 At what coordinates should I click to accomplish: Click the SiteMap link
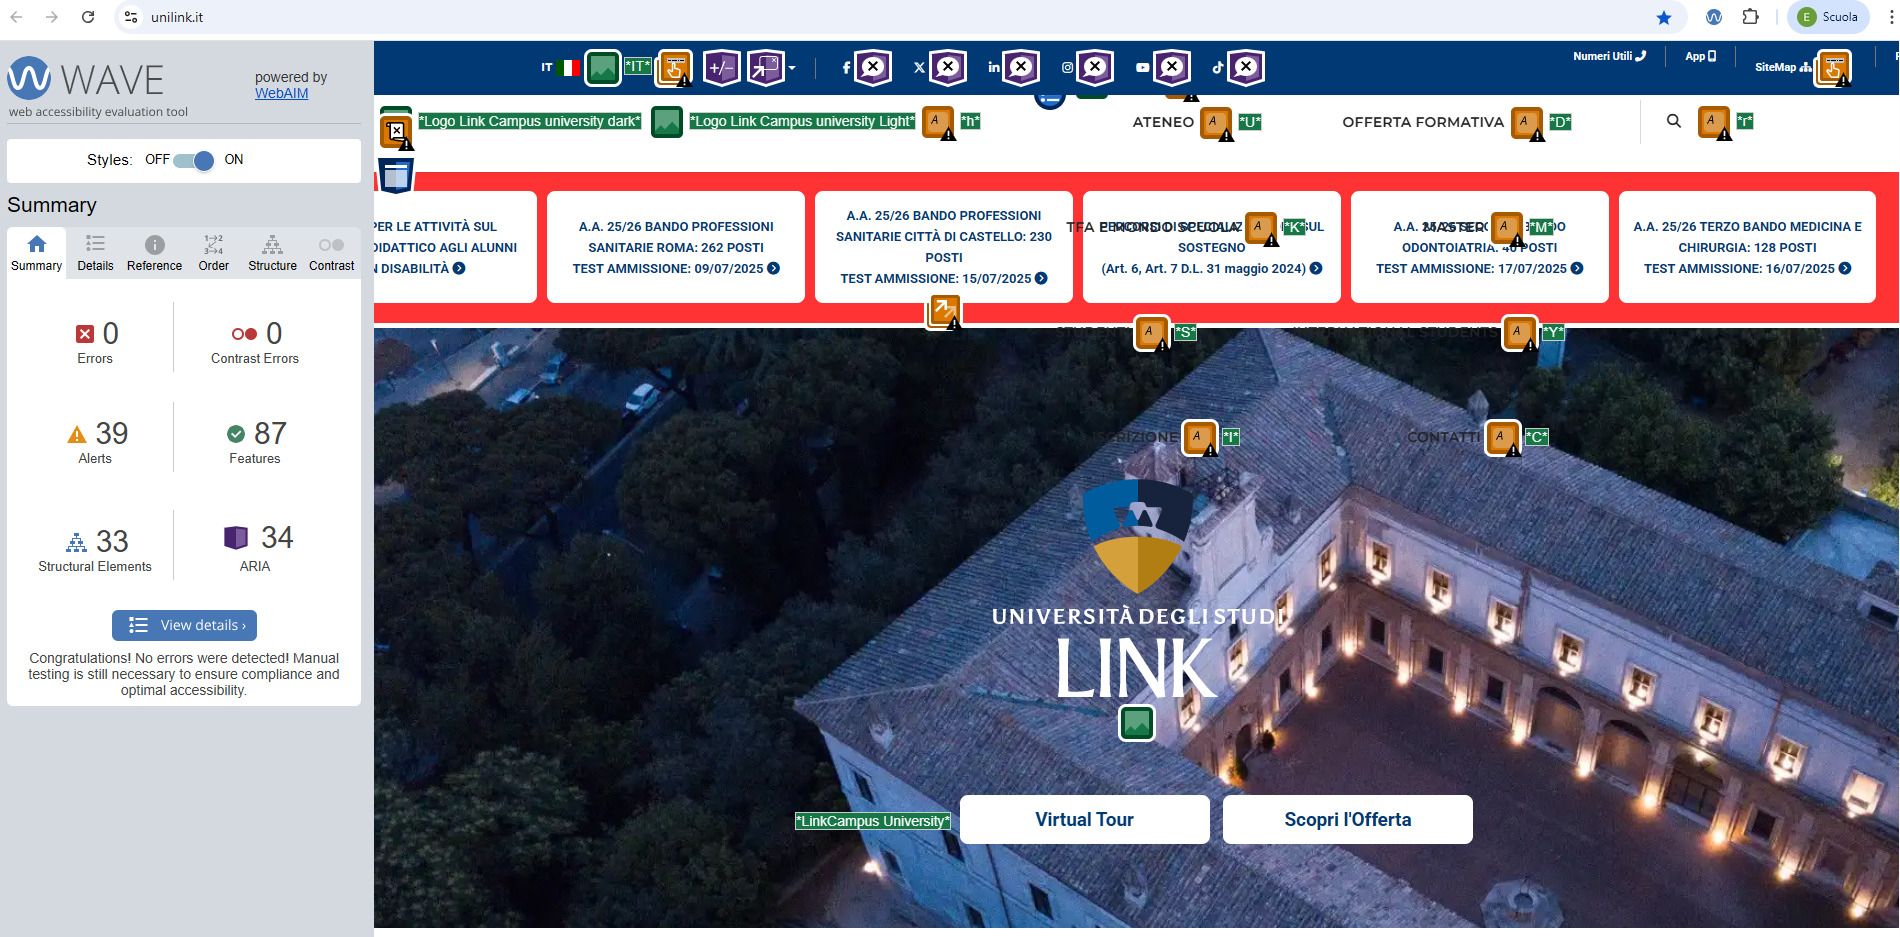[x=1783, y=67]
